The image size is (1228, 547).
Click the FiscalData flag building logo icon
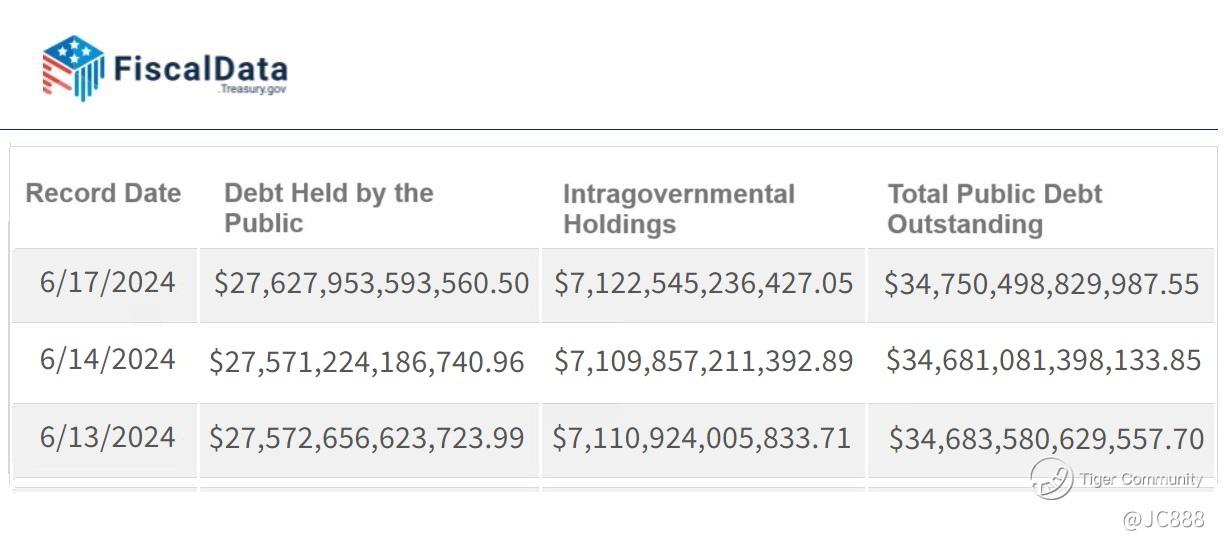[73, 67]
